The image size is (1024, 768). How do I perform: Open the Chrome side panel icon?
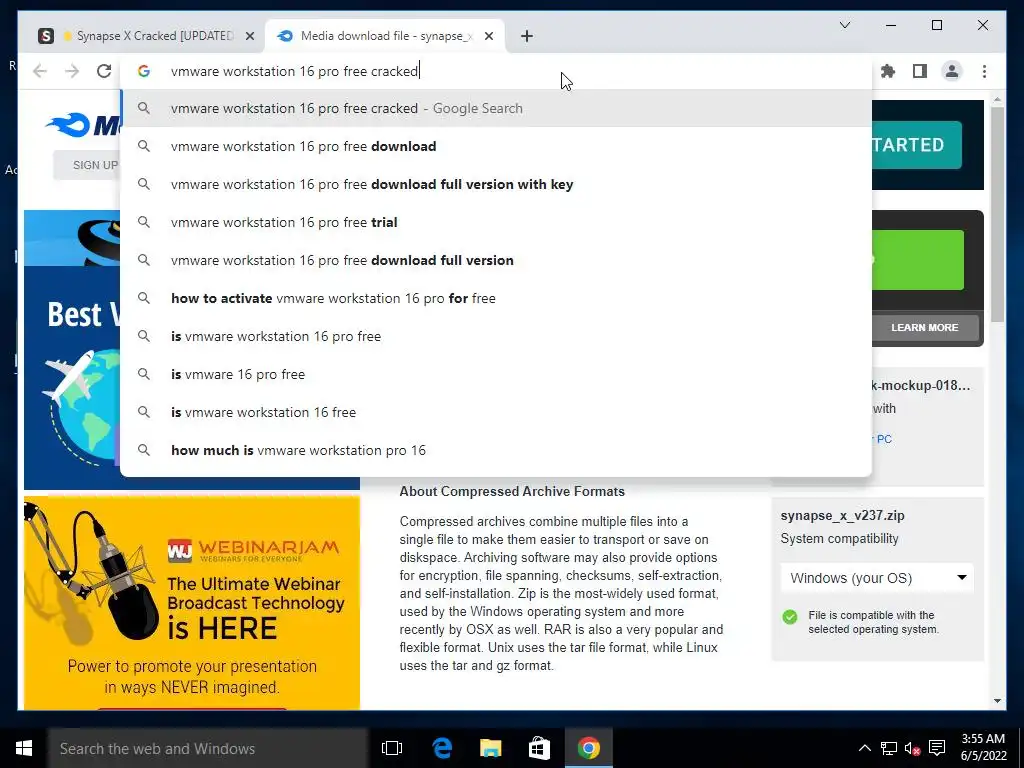[920, 71]
